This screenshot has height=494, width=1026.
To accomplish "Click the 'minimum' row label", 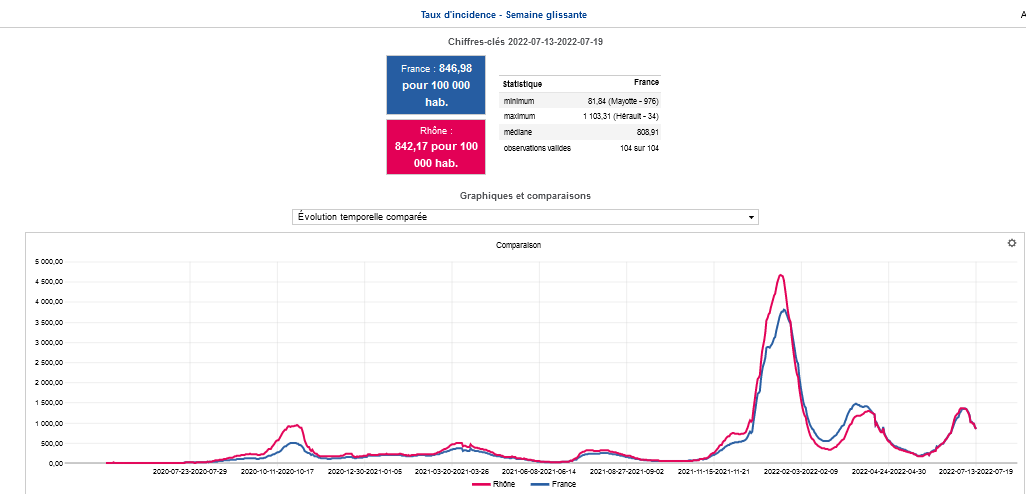I will click(519, 101).
